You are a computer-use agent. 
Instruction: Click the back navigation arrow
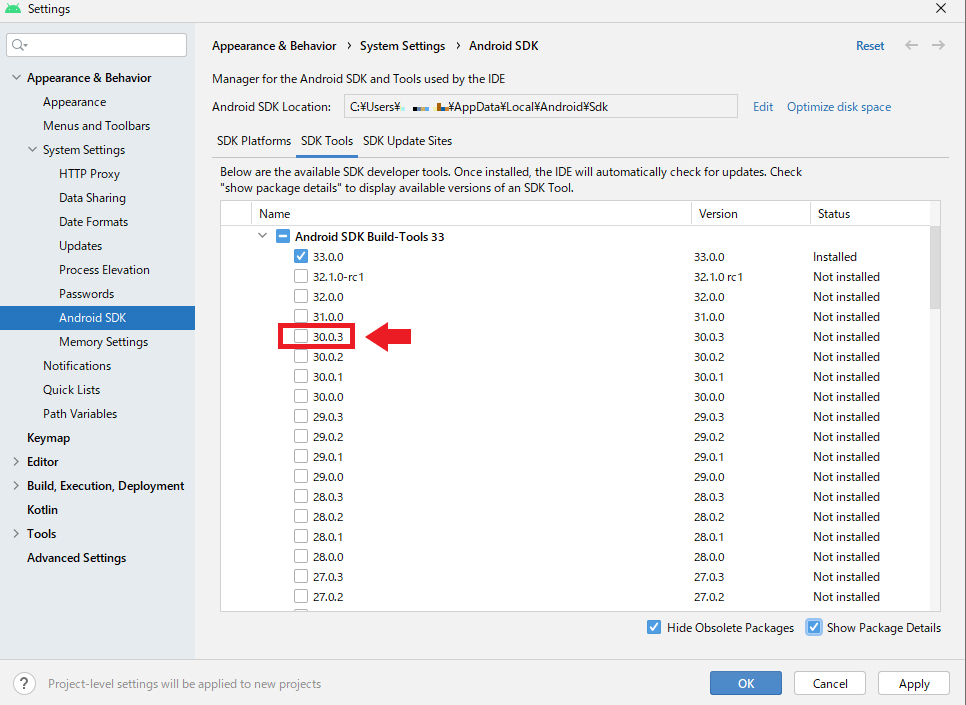click(911, 45)
